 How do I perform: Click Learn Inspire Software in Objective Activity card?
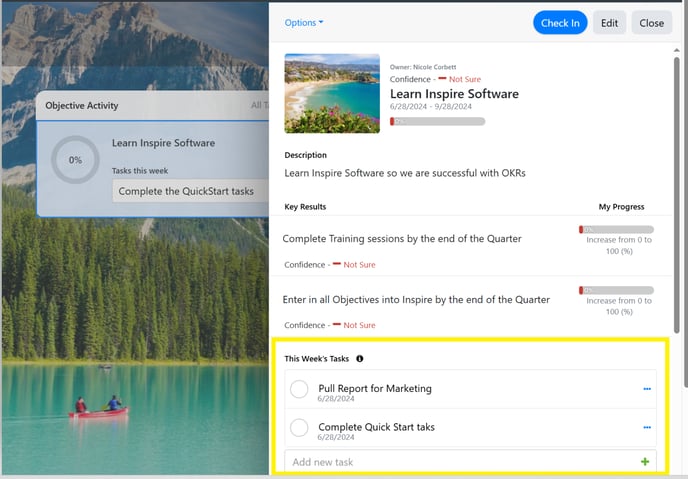(x=163, y=143)
